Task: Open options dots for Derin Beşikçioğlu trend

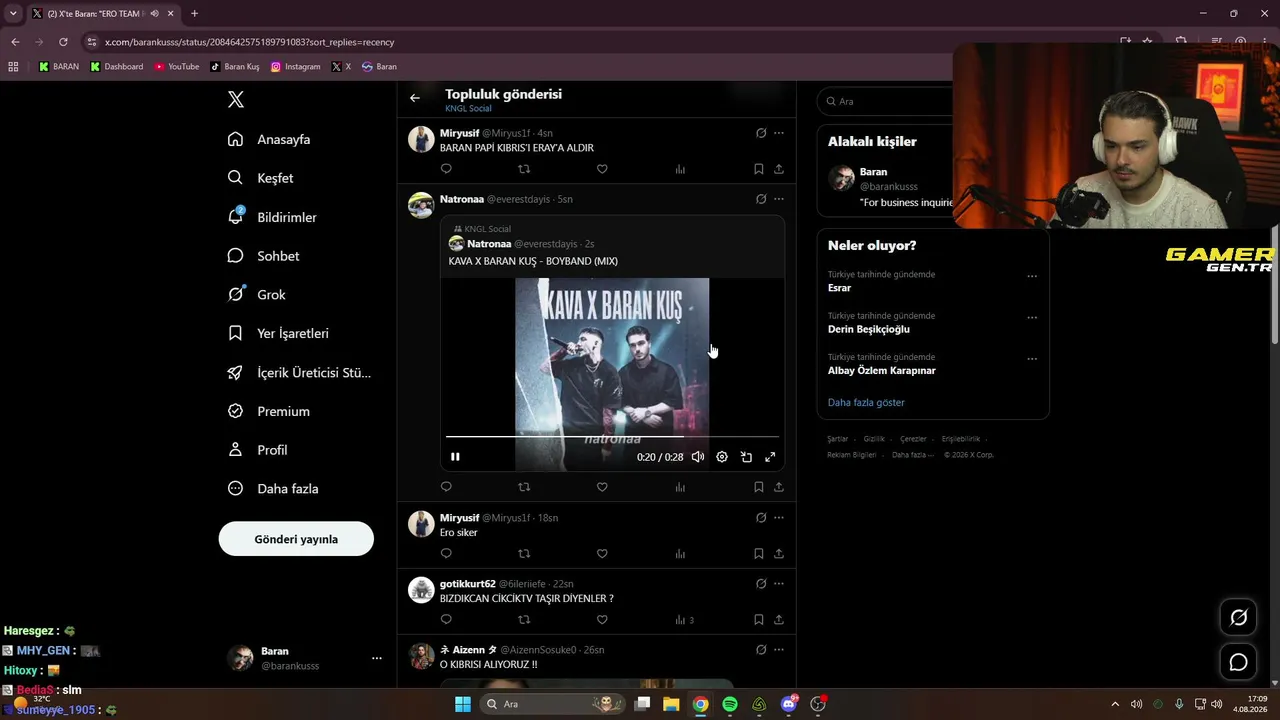Action: click(x=1032, y=317)
